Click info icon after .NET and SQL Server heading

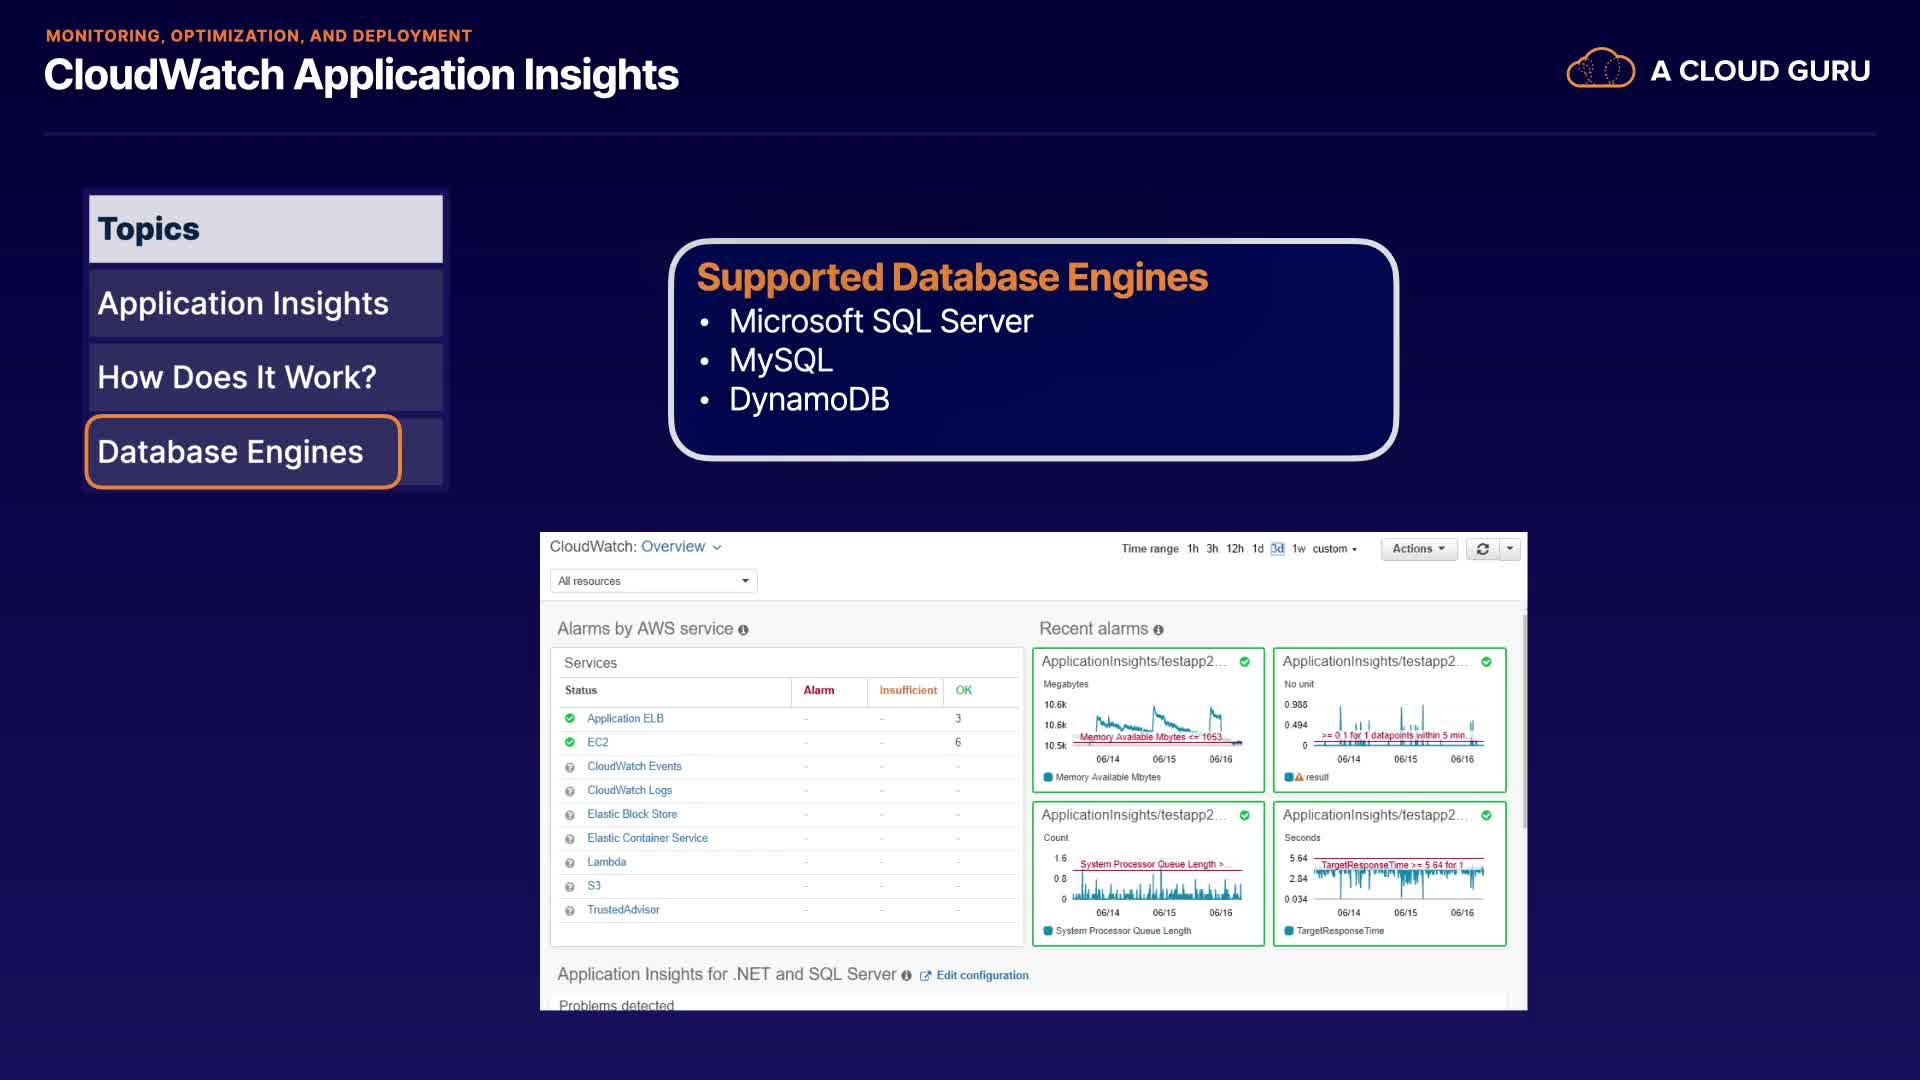coord(906,976)
